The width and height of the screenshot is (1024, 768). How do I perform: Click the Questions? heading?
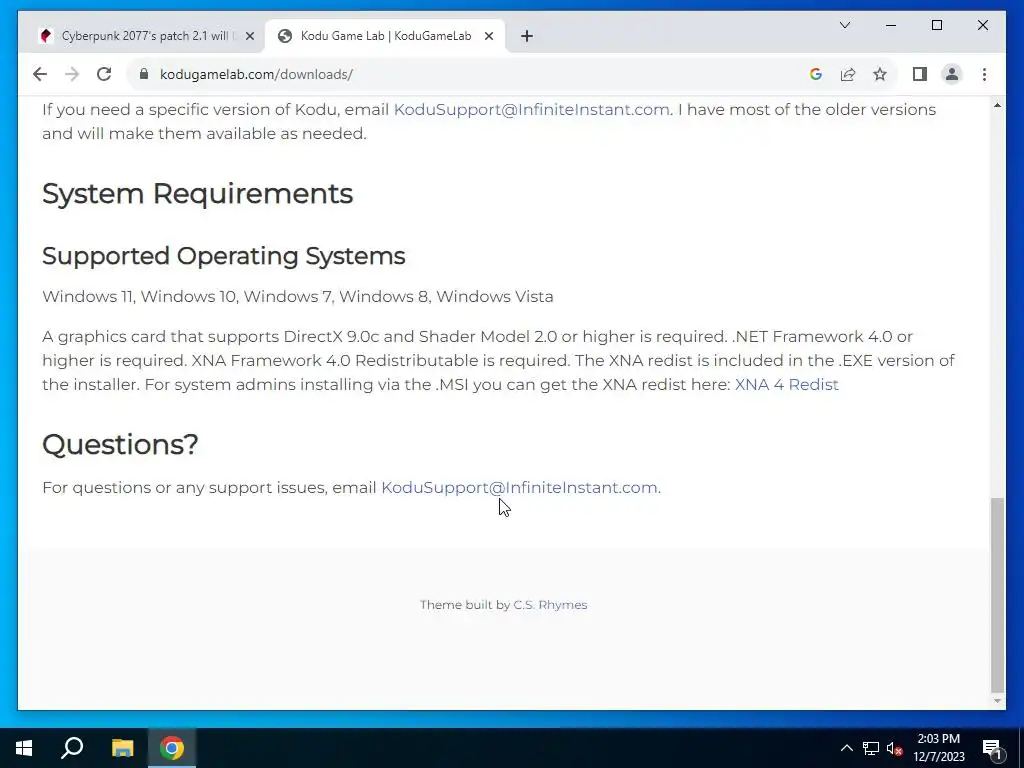click(120, 445)
